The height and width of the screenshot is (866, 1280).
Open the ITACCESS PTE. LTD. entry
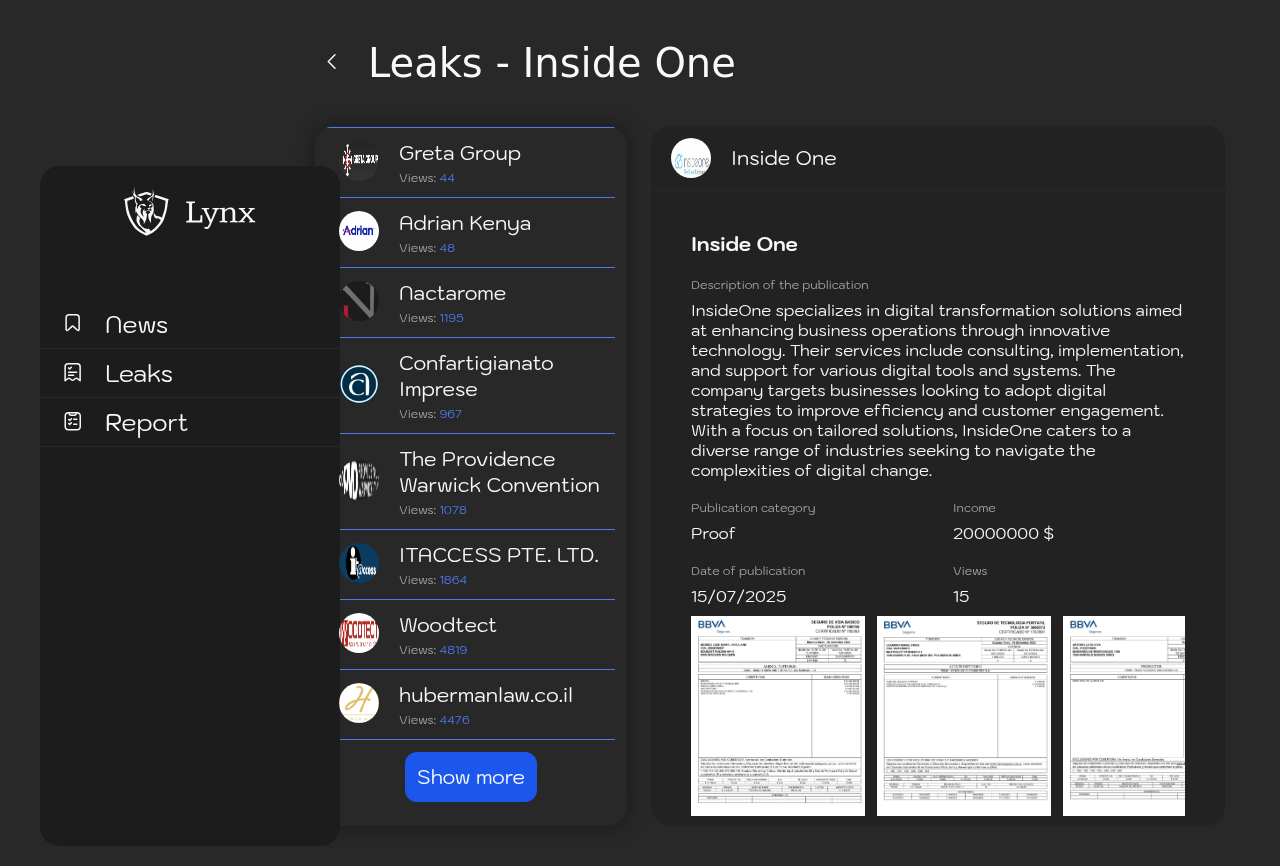(471, 565)
